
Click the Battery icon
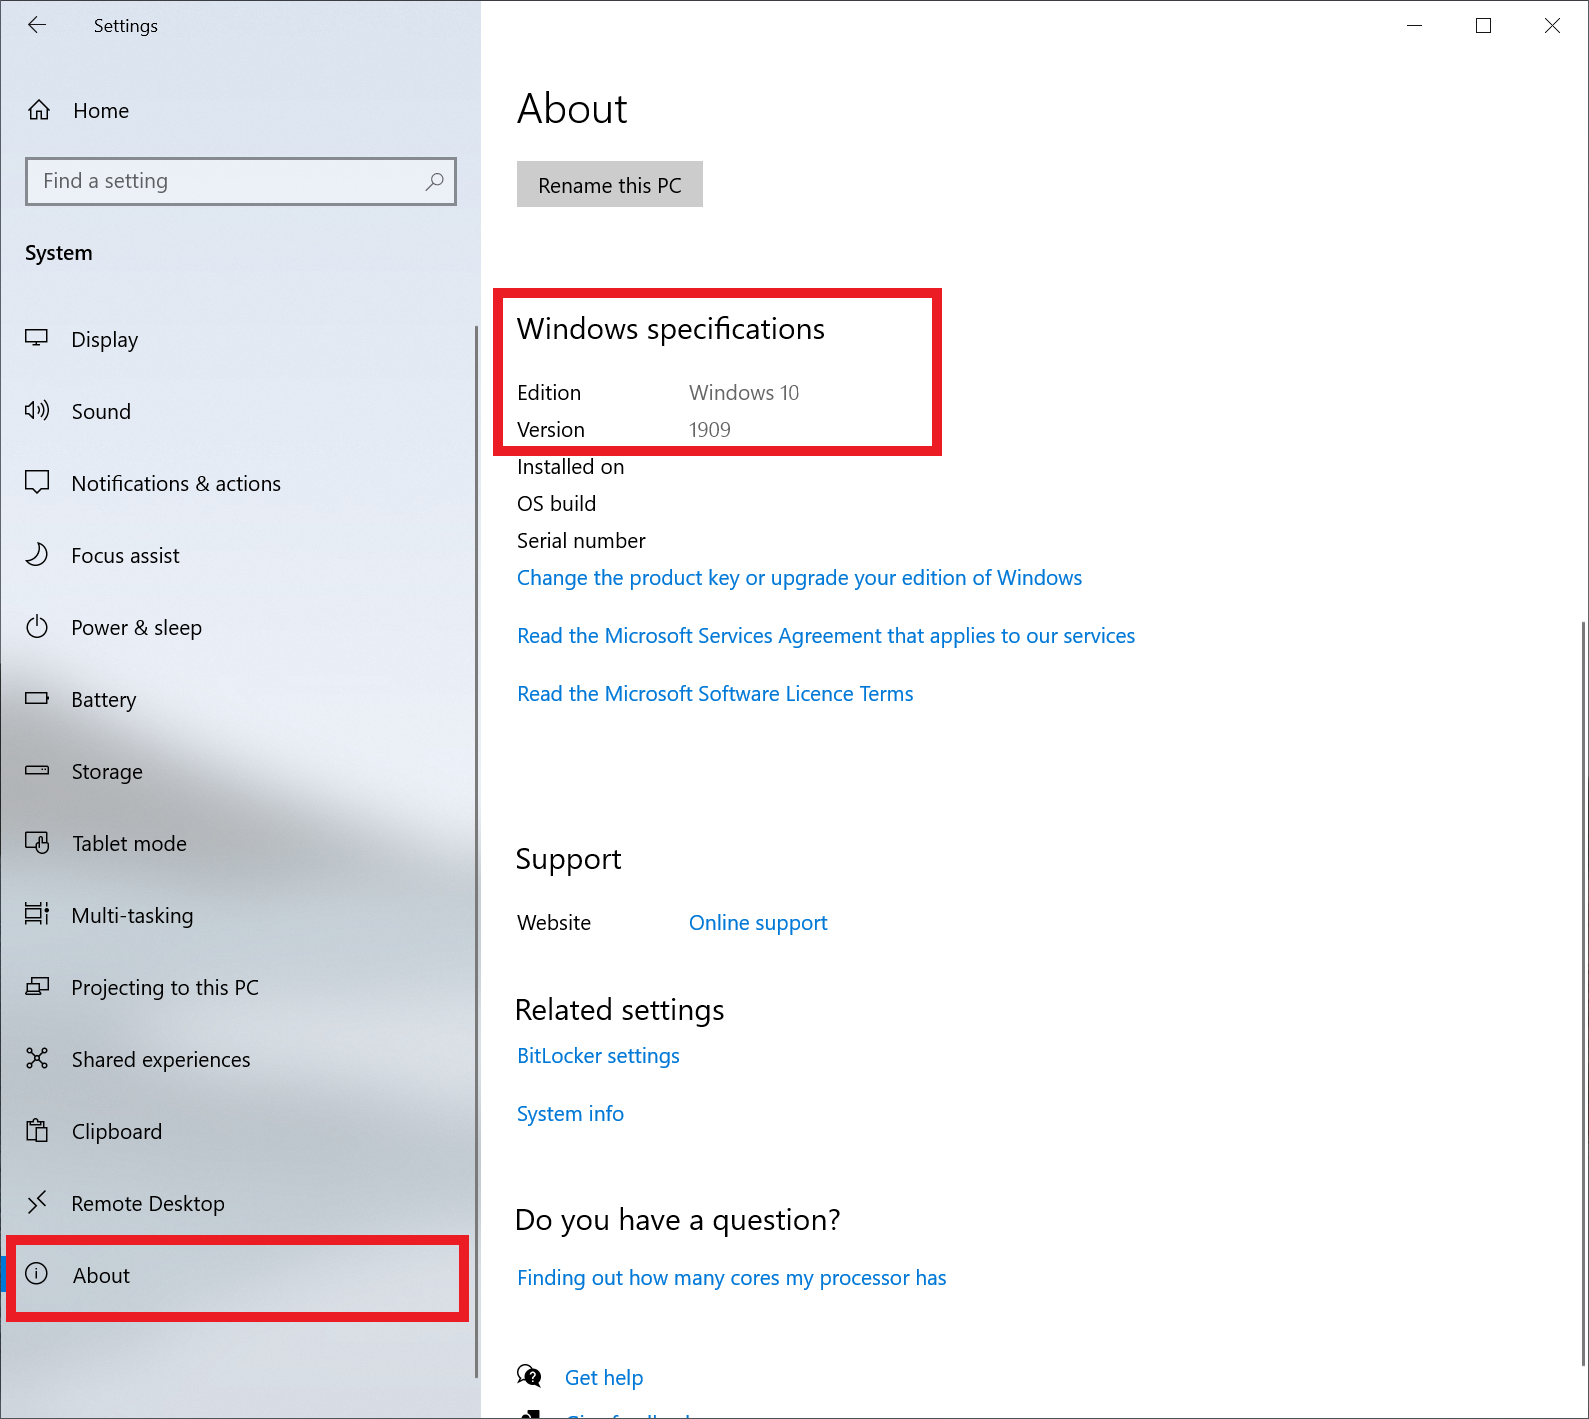tap(37, 699)
